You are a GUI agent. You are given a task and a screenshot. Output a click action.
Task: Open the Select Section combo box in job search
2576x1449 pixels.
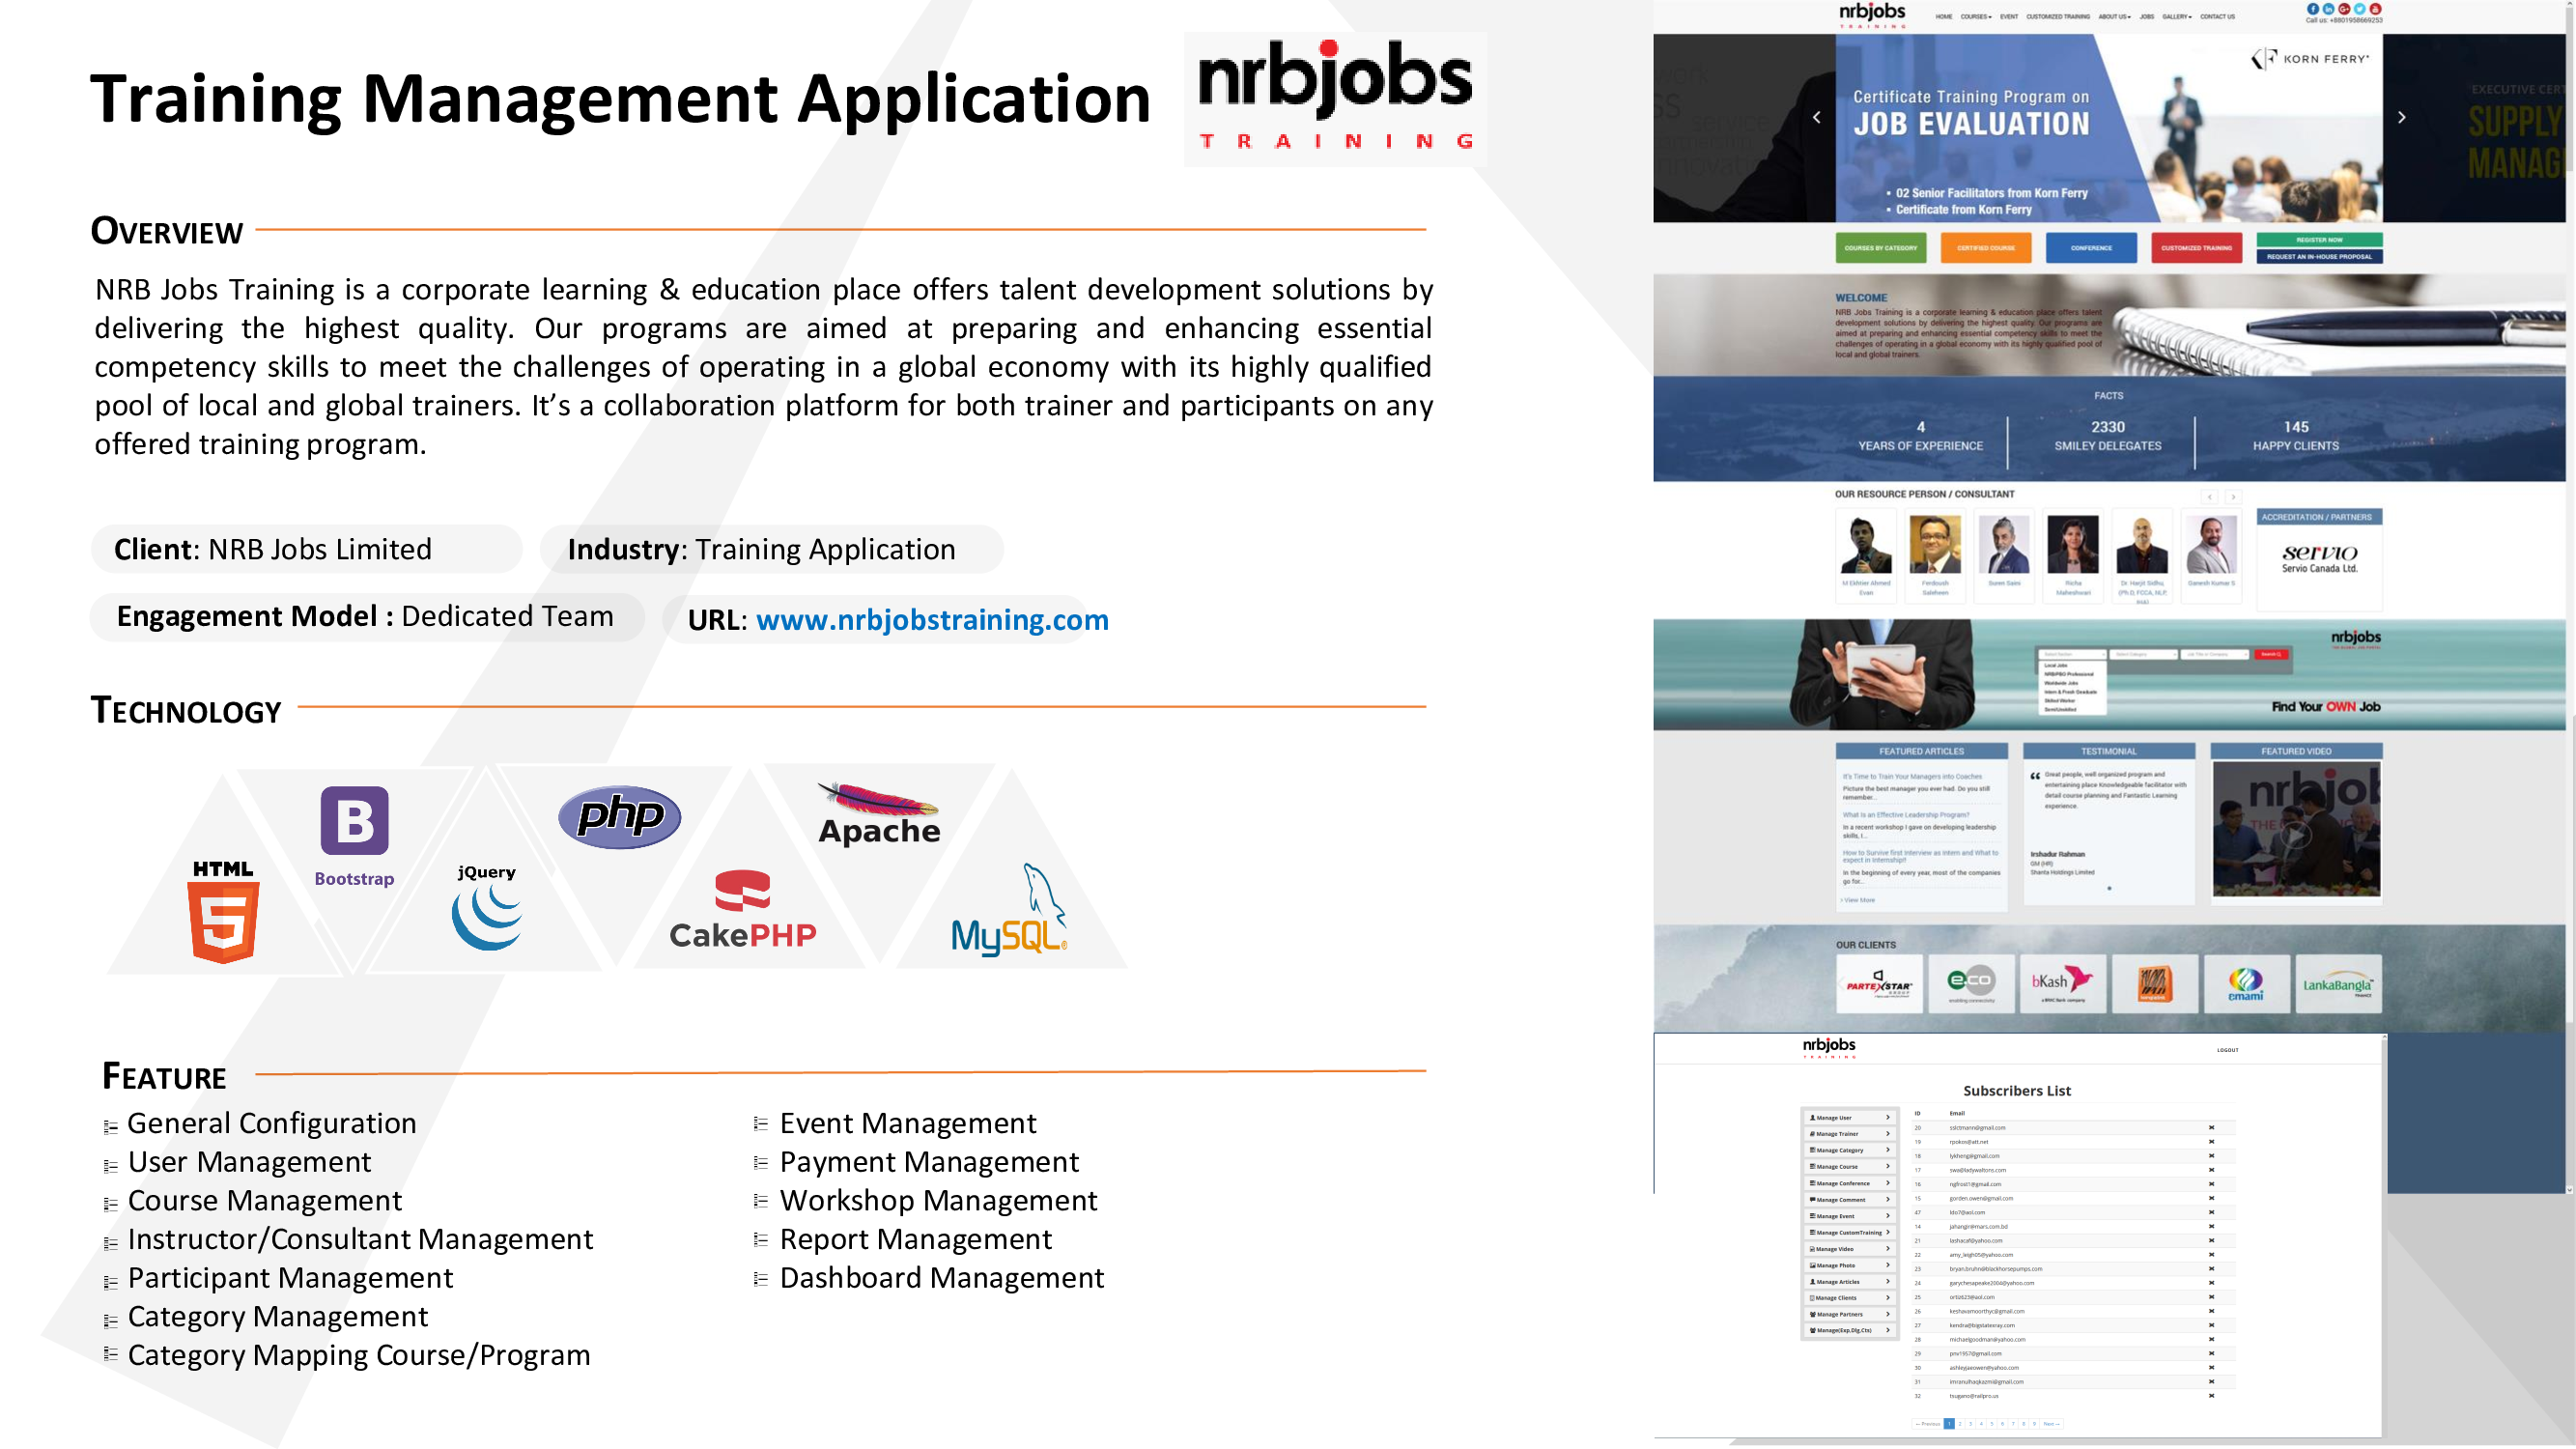(2072, 654)
